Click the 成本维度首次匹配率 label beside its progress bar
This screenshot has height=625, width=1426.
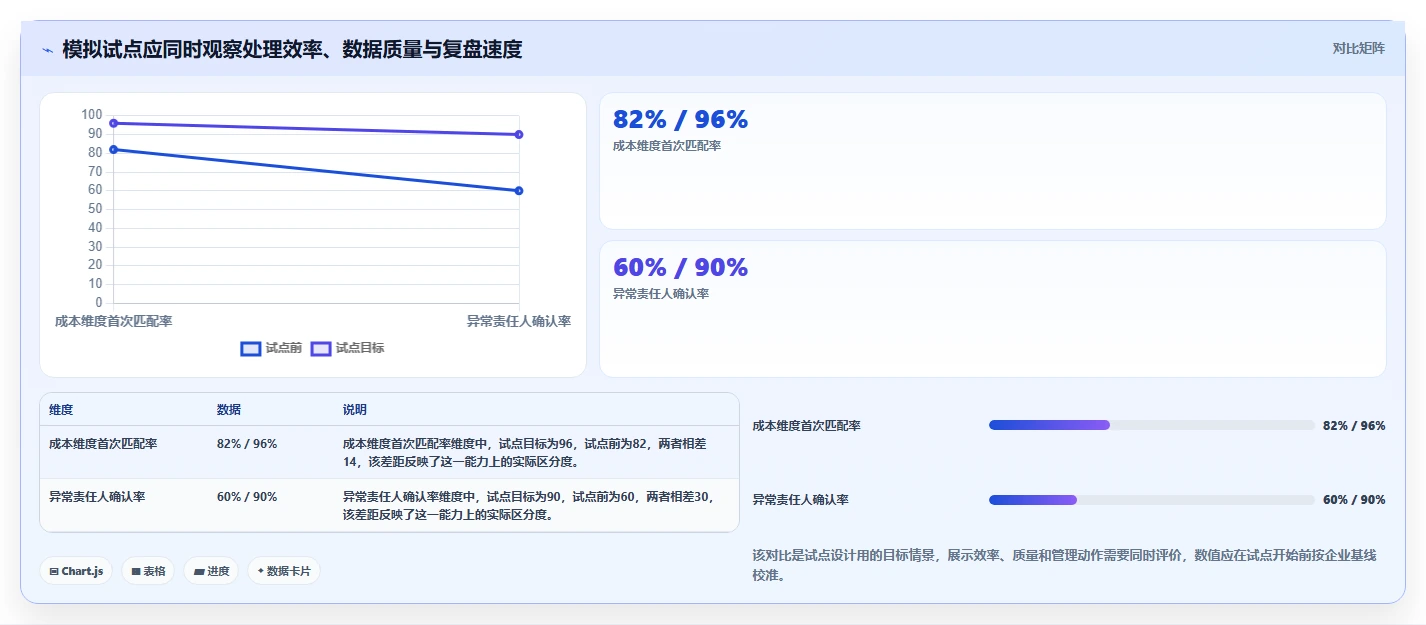806,426
